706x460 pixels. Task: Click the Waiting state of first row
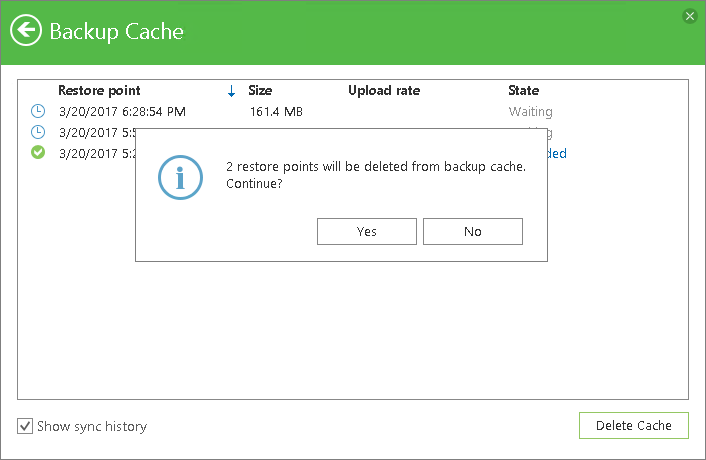pyautogui.click(x=530, y=112)
